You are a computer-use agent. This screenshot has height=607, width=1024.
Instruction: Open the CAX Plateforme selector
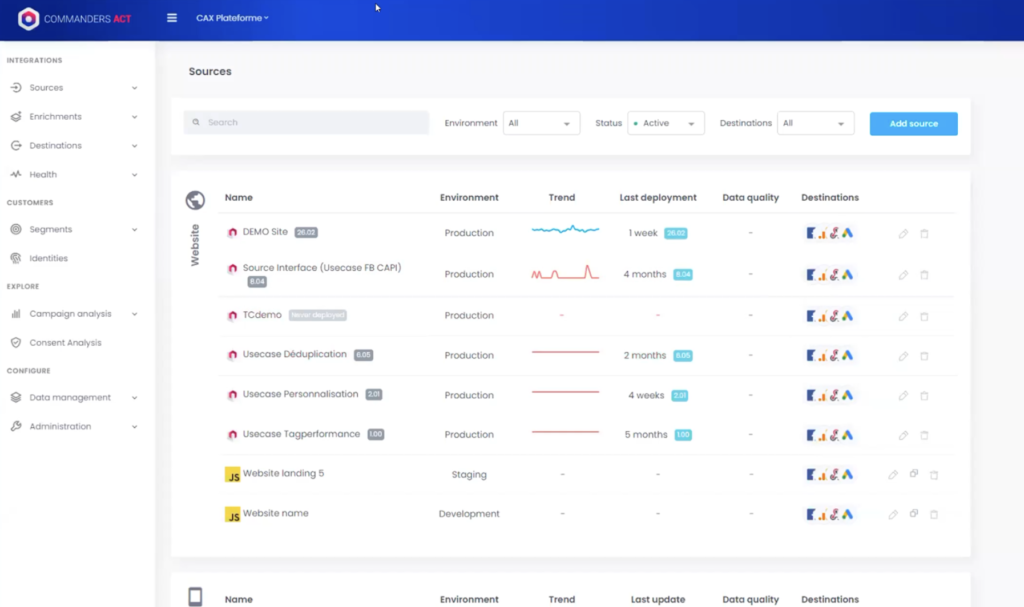pyautogui.click(x=232, y=18)
